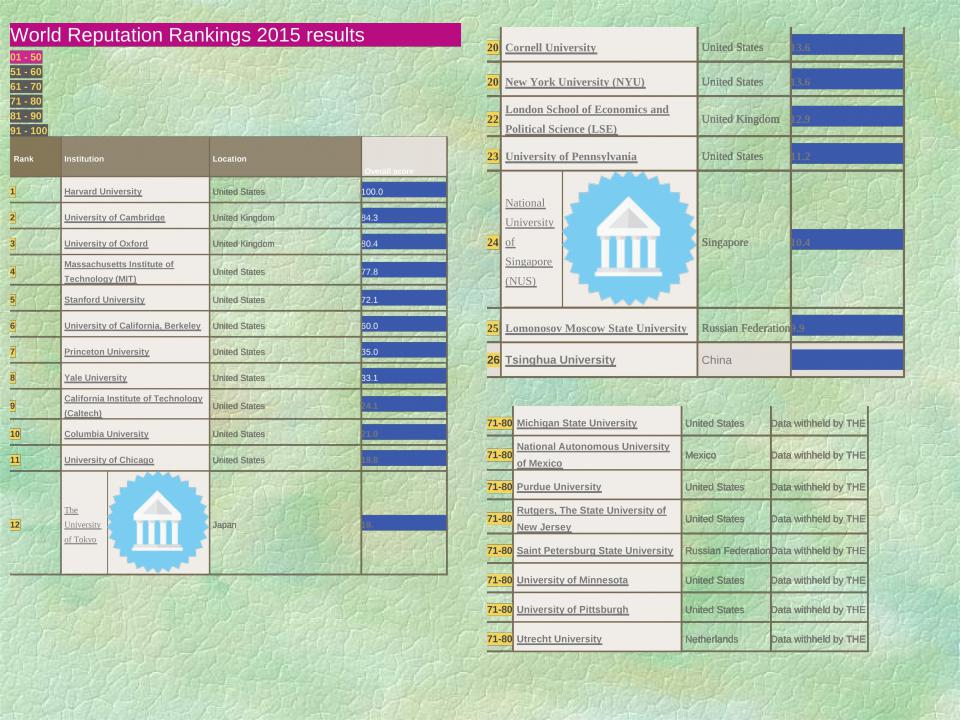
Task: Open the Massachusetts Institute of Technology link
Action: (x=119, y=271)
